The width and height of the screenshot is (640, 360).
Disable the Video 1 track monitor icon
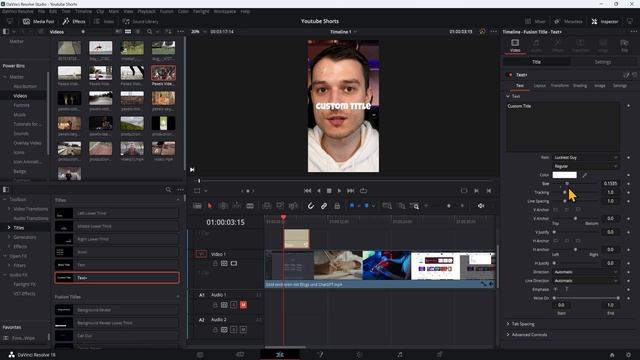tap(234, 264)
